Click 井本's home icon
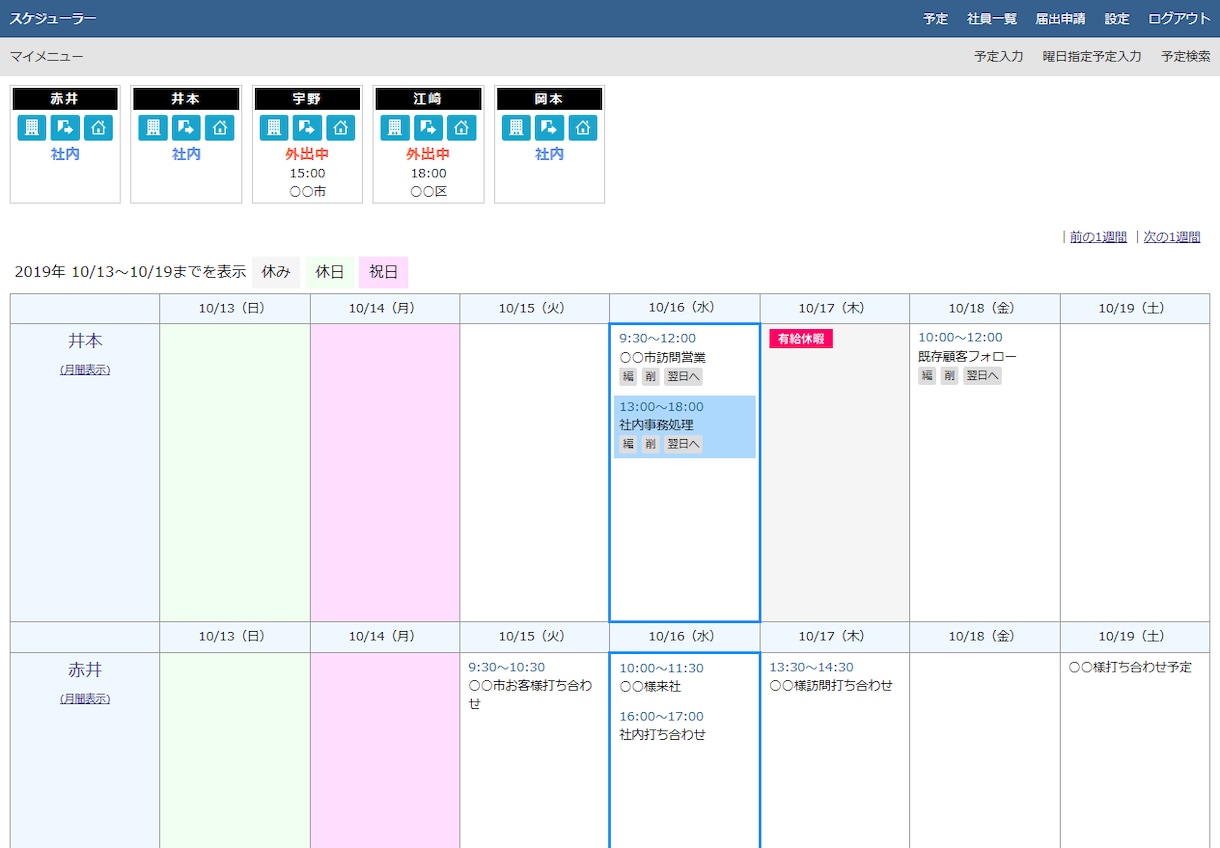The height and width of the screenshot is (848, 1220). pyautogui.click(x=219, y=128)
